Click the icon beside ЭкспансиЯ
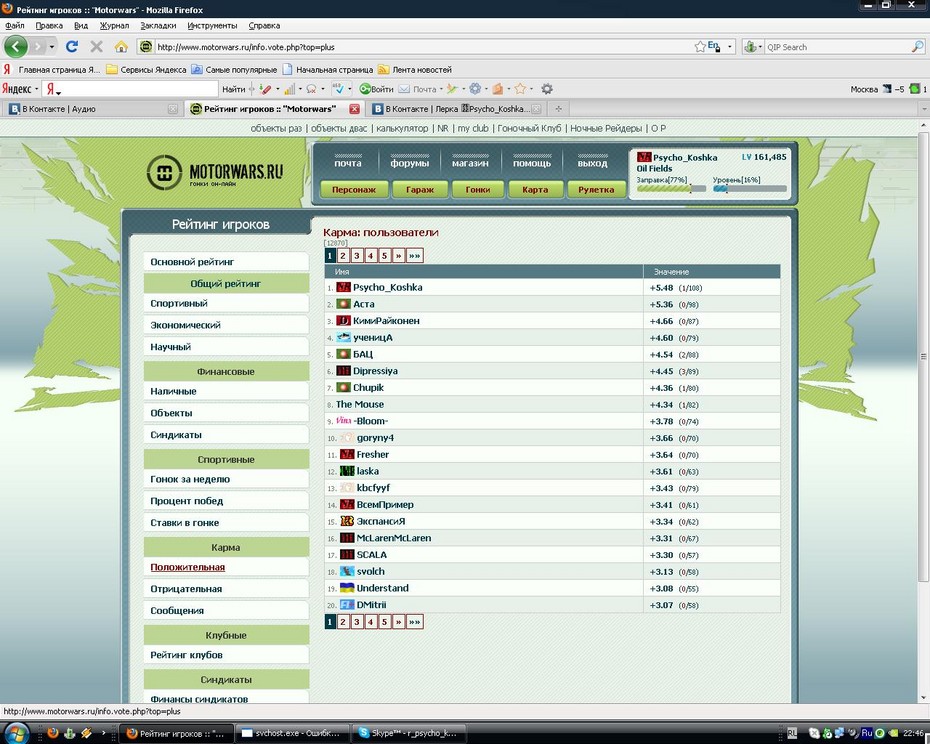930x744 pixels. (347, 521)
